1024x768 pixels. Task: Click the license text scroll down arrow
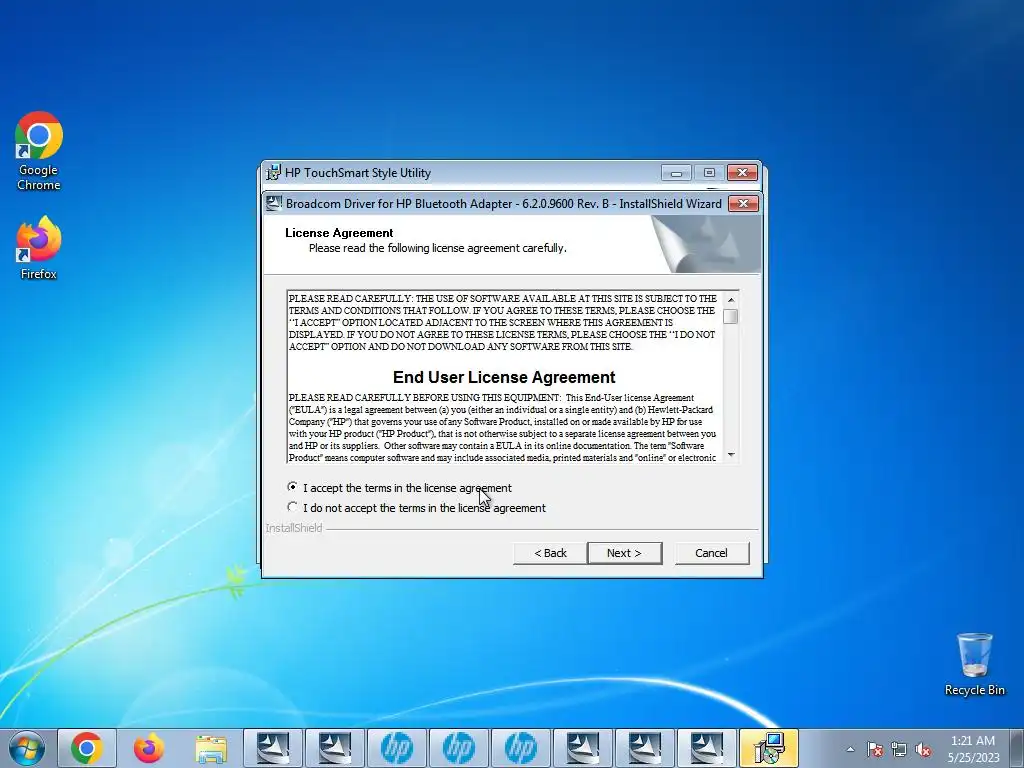(731, 455)
